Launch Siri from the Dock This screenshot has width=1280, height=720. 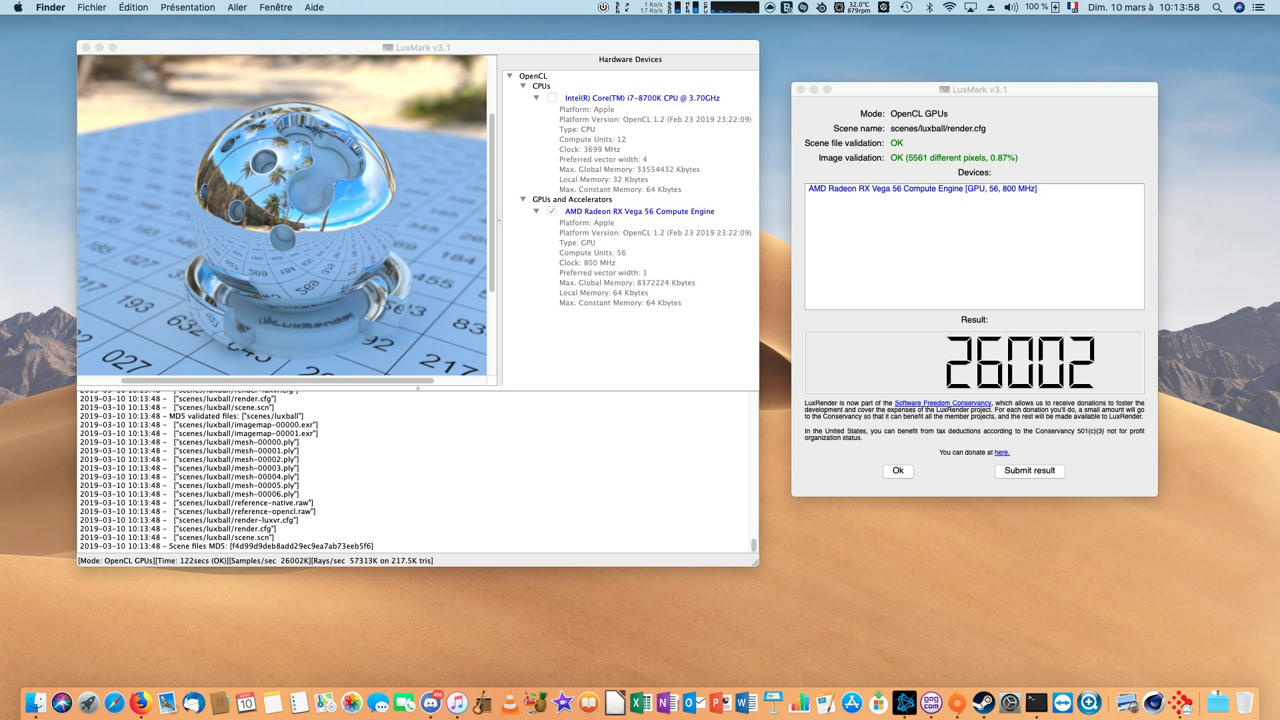[x=62, y=703]
